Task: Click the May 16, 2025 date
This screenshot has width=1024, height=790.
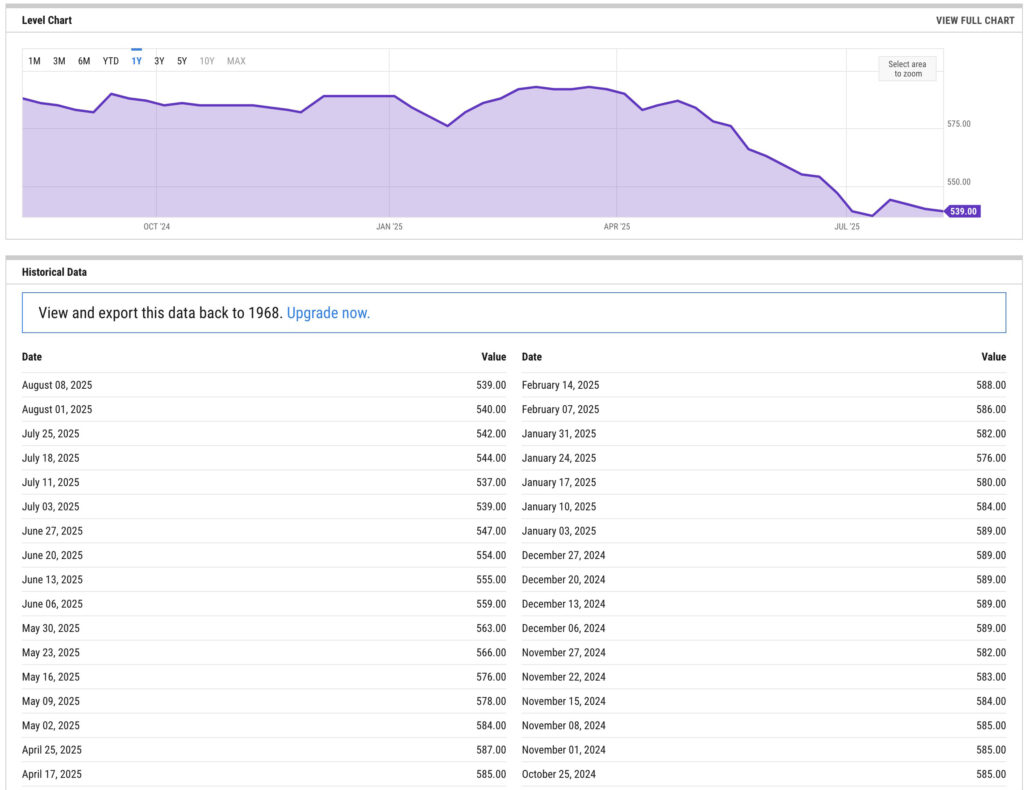Action: tap(50, 677)
